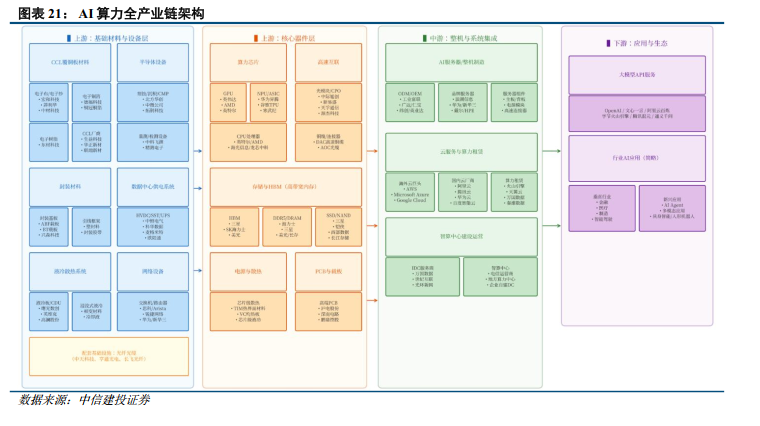The image size is (760, 426).
Task: Select the '品牌服务器' box
Action: pos(462,102)
